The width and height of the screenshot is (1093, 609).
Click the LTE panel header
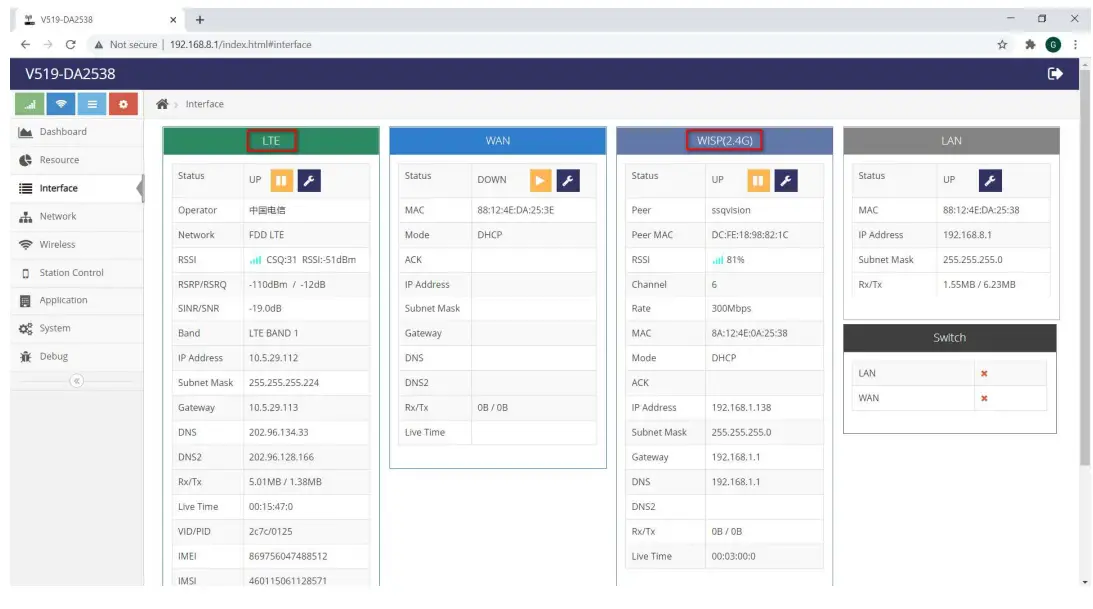click(x=271, y=141)
